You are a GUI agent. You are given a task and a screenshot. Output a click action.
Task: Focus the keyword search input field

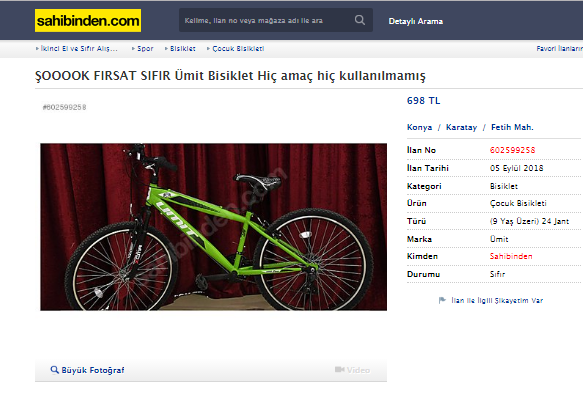tap(266, 20)
